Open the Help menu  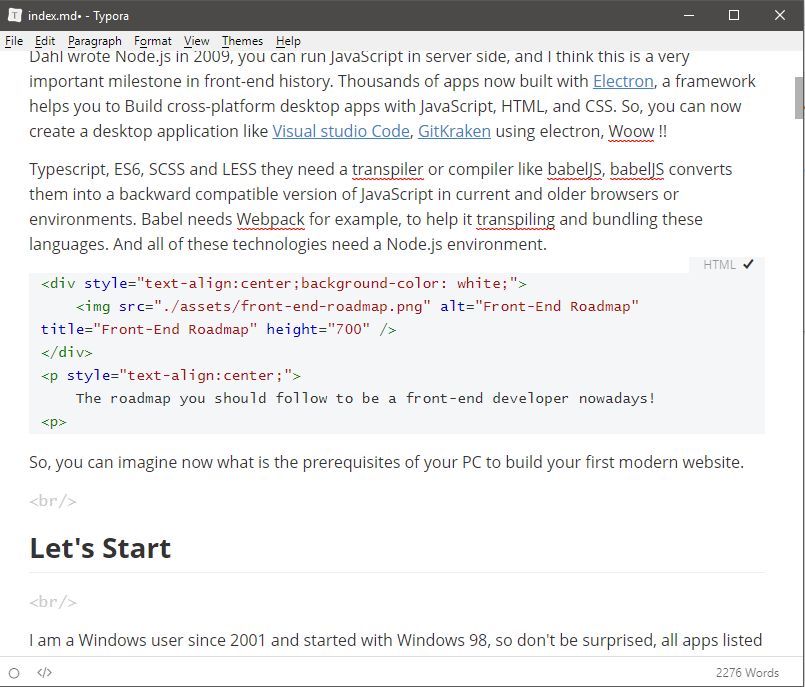288,41
